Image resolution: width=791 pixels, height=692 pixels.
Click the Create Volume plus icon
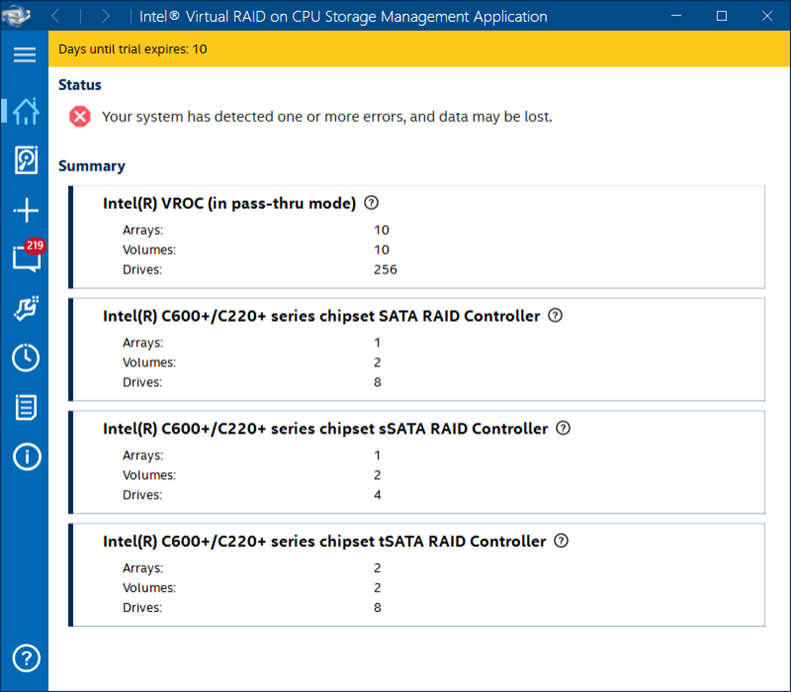tap(25, 210)
